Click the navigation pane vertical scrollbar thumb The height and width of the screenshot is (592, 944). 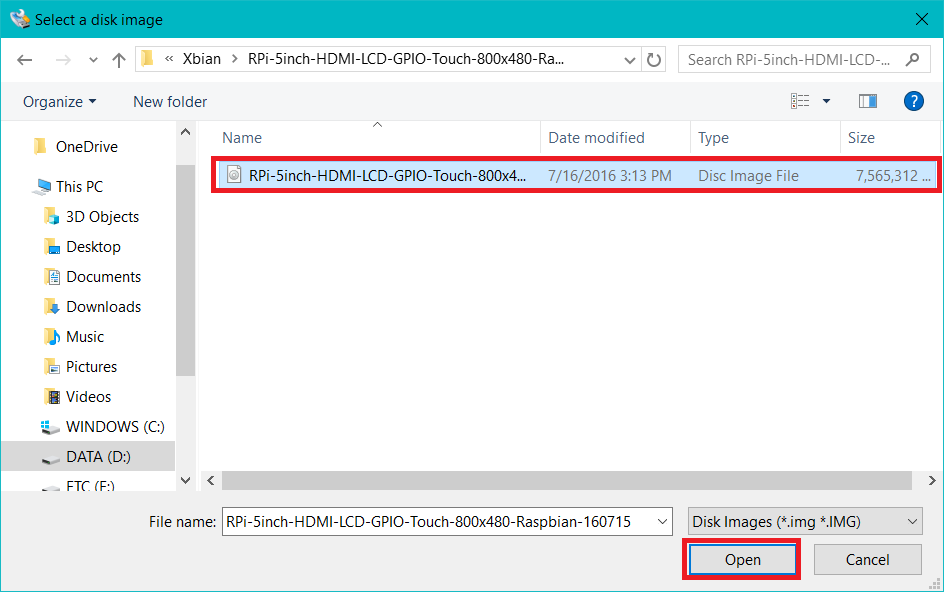[185, 270]
